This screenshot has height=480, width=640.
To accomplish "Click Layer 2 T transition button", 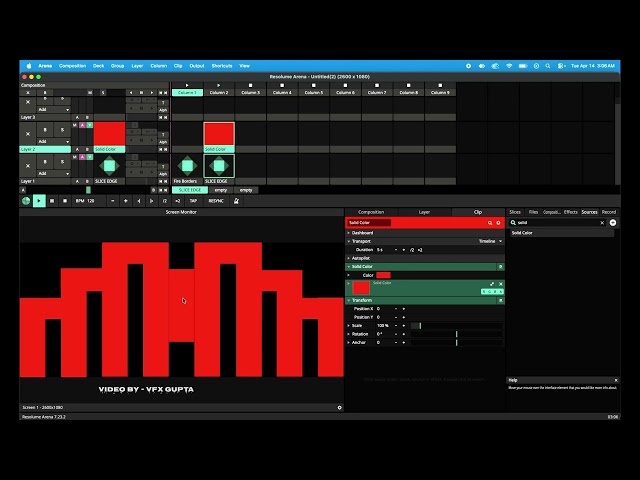I will point(163,135).
